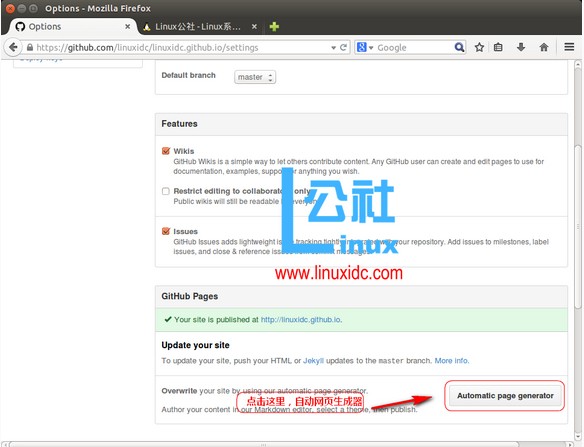Click the horizontal scrollbar at the bottom

[x=264, y=444]
